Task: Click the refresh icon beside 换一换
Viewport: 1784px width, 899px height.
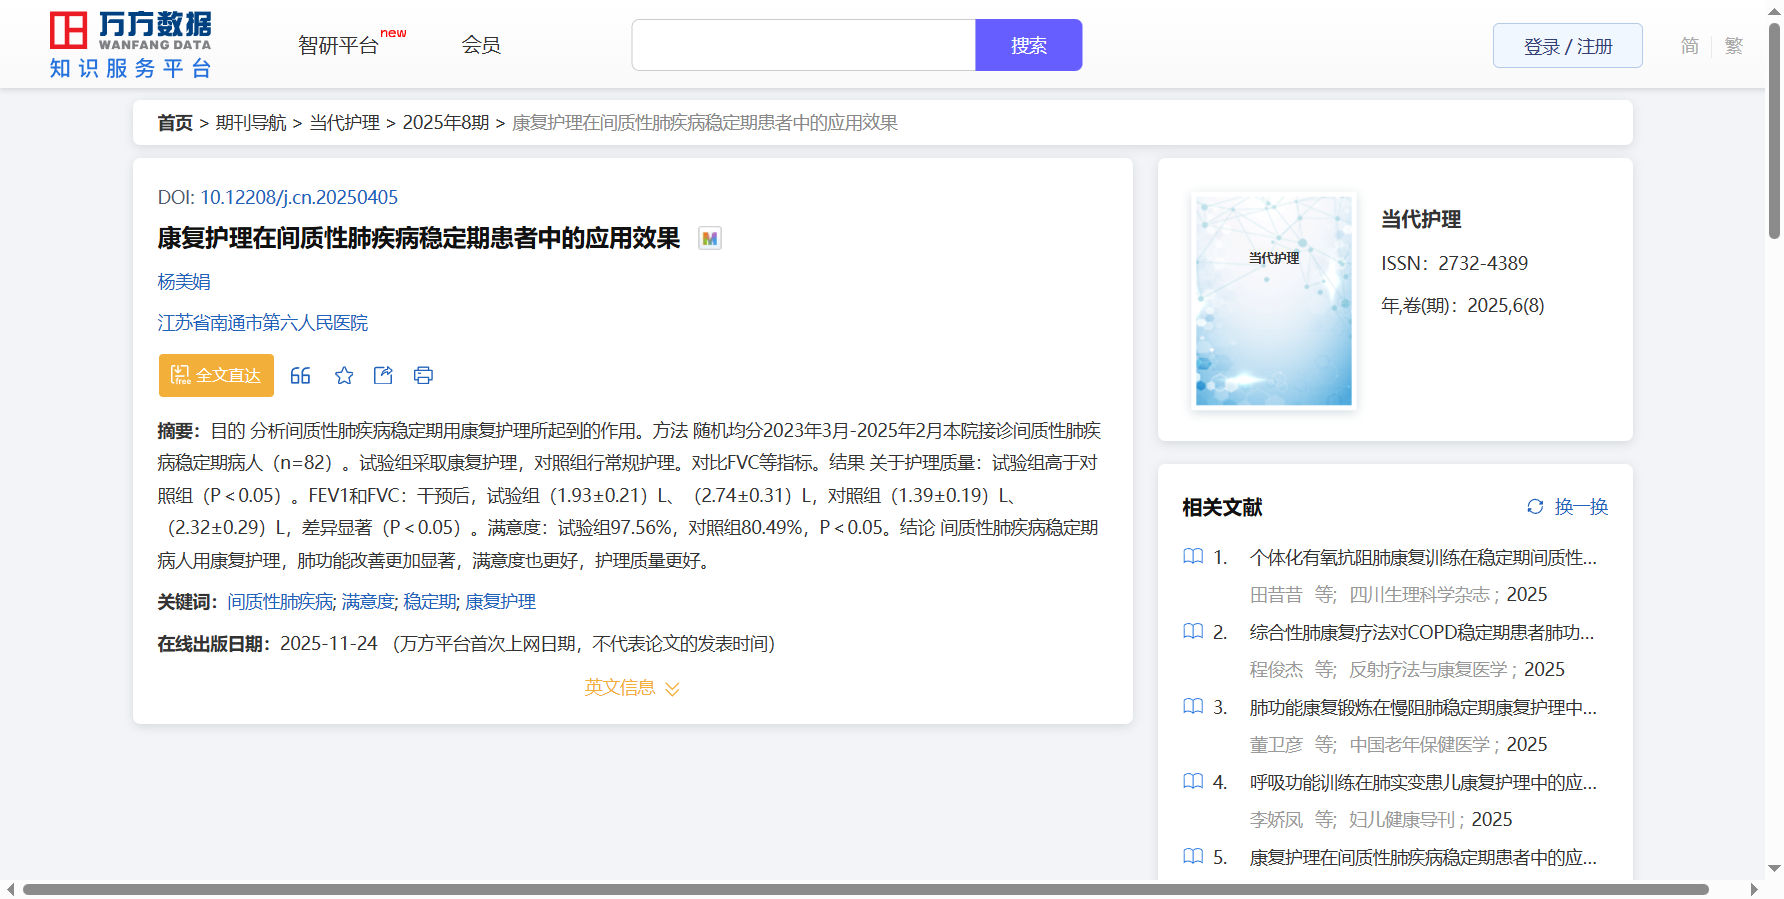Action: click(x=1535, y=507)
